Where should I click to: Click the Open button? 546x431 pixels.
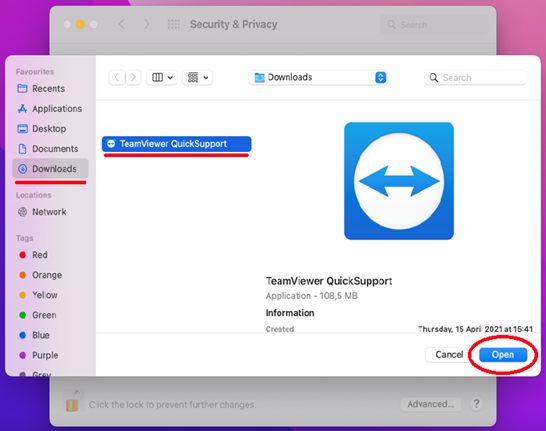[503, 355]
